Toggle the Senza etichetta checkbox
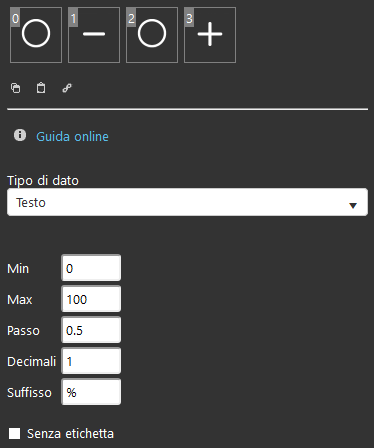 point(15,434)
